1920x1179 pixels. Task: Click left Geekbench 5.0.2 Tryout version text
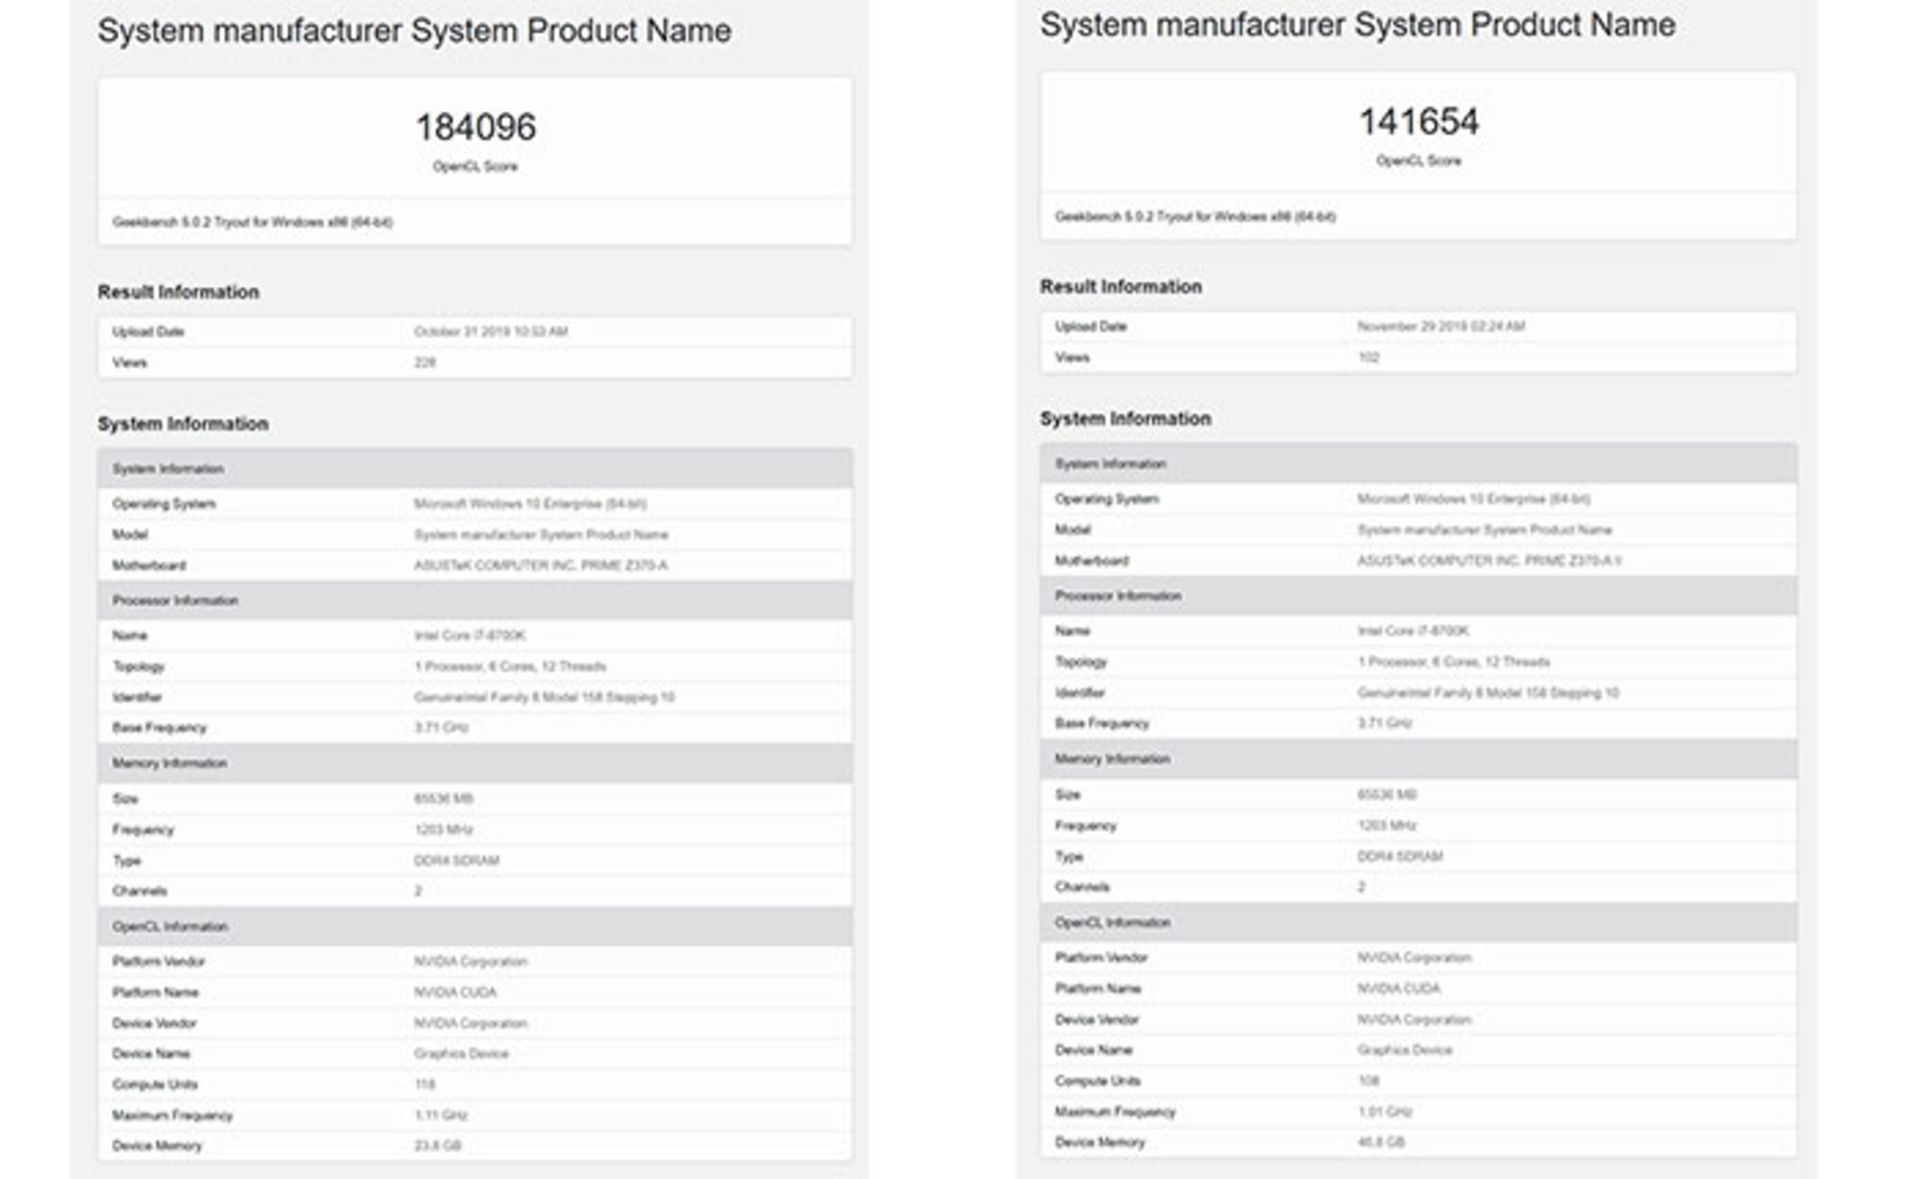click(252, 222)
